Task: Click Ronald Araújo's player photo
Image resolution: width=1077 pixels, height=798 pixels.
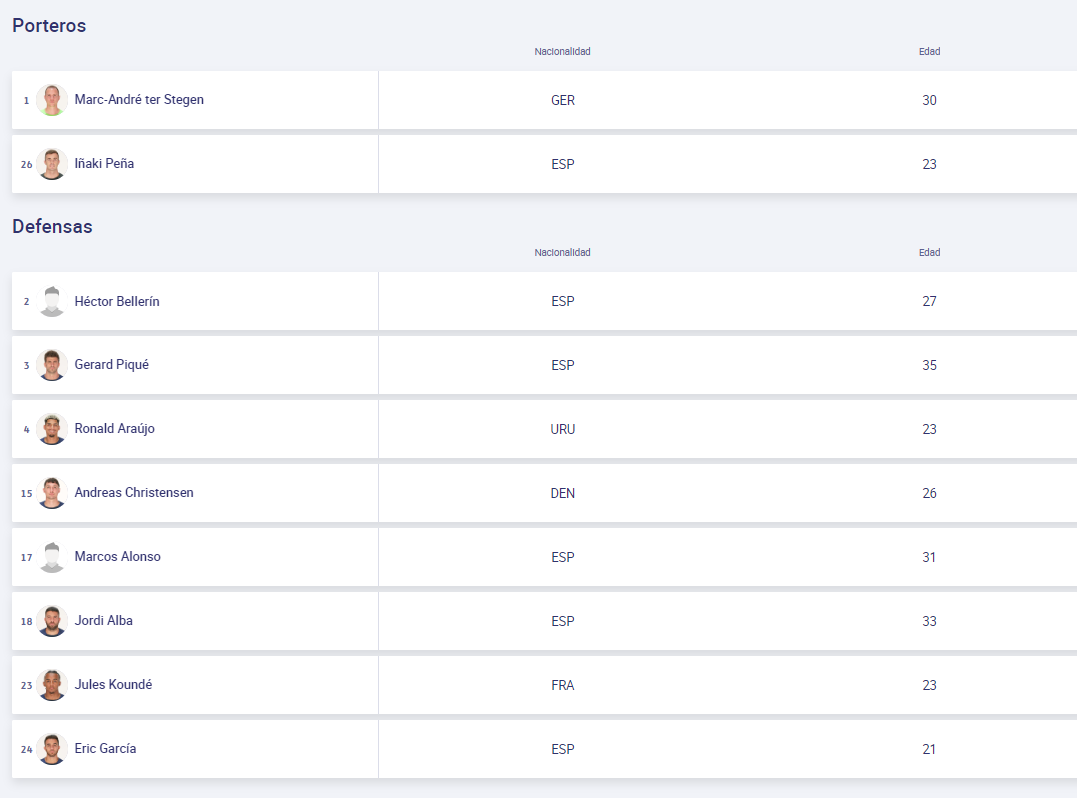Action: pos(52,429)
